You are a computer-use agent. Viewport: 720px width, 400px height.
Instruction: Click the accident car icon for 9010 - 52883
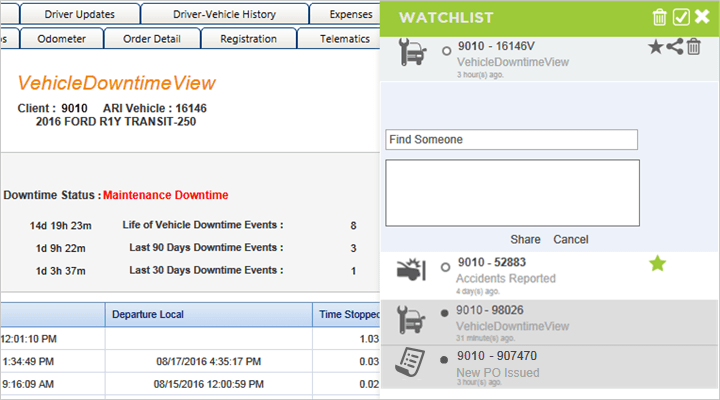pos(411,270)
